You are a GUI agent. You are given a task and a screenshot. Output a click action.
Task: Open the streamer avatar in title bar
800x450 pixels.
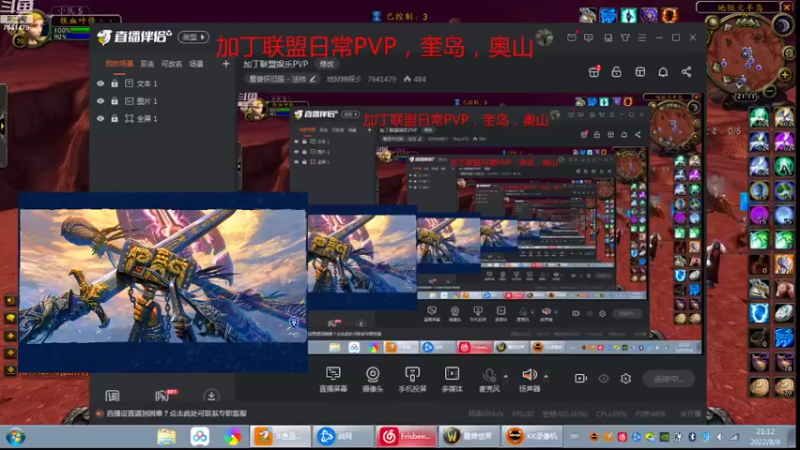pyautogui.click(x=544, y=37)
